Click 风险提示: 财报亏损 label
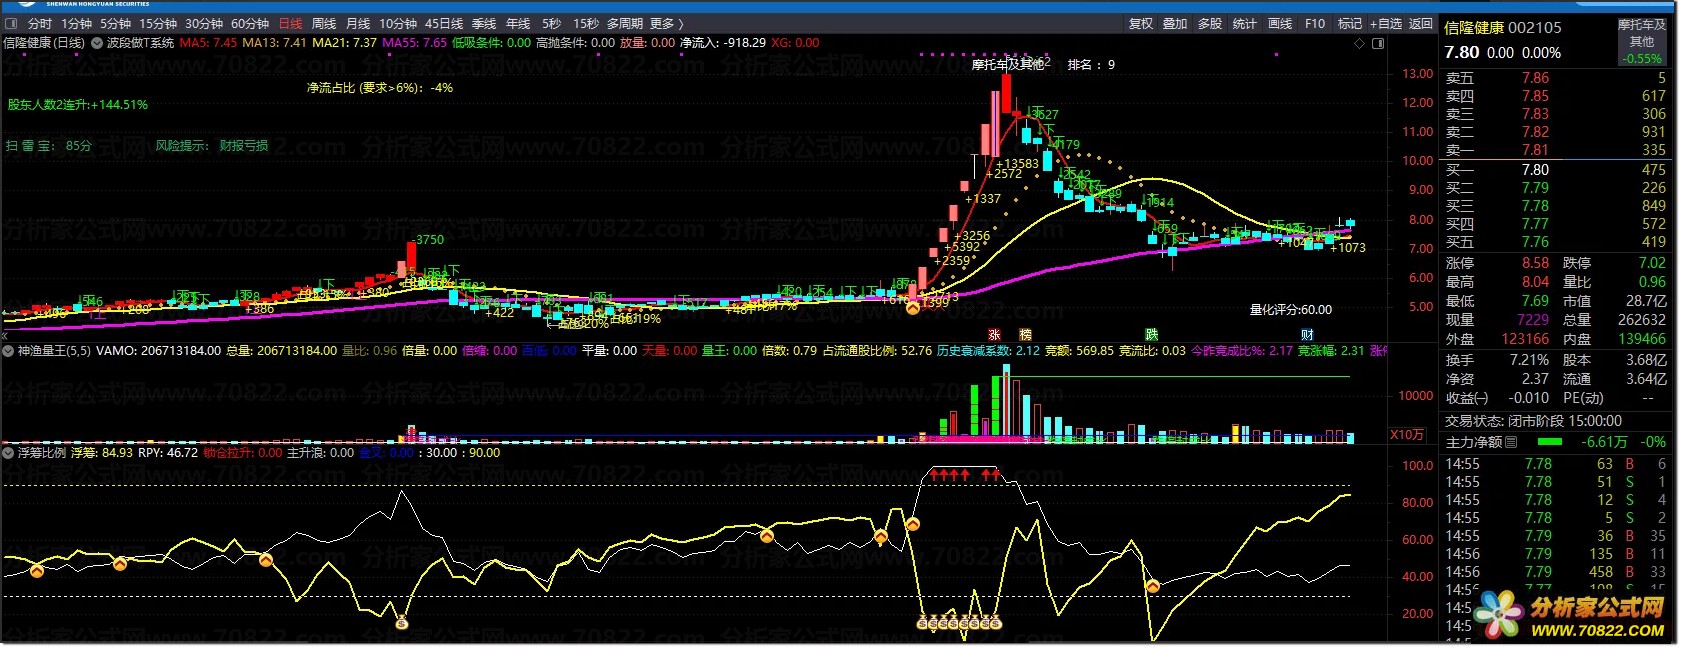This screenshot has height=647, width=1681. (212, 146)
